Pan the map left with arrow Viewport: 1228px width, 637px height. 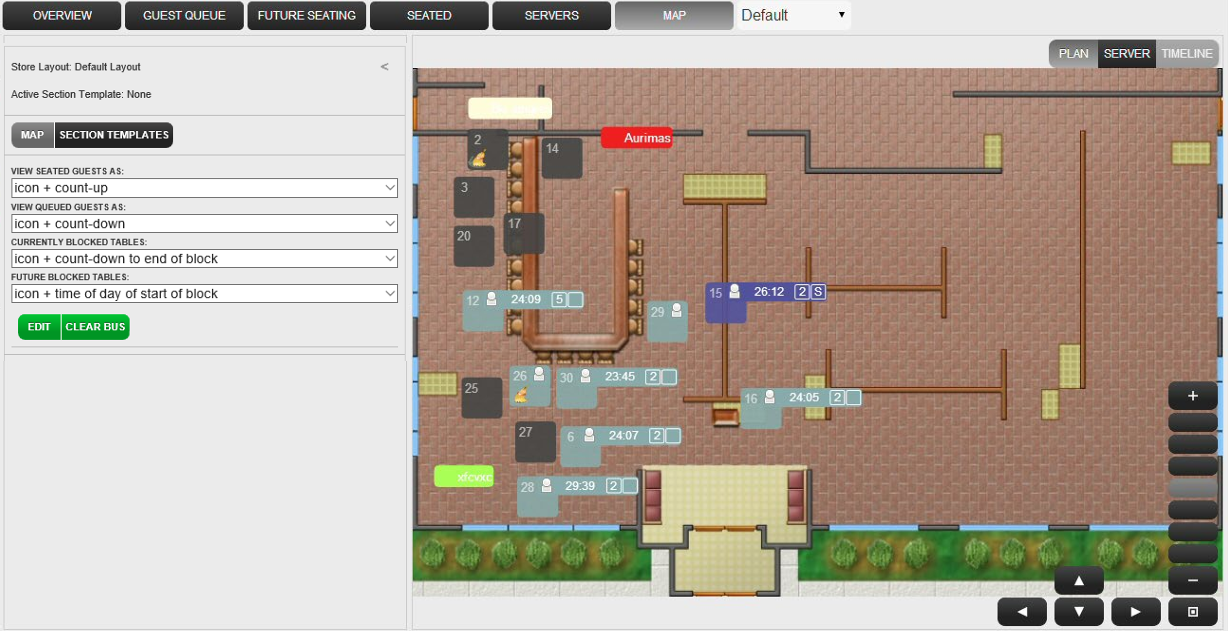[x=1021, y=612]
